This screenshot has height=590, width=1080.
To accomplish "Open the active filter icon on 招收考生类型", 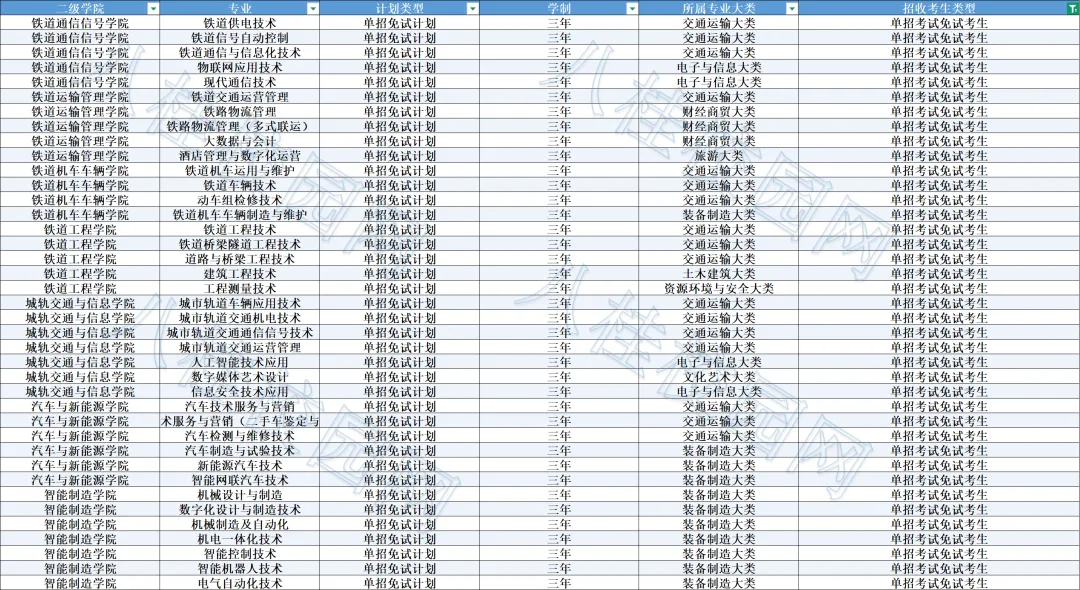I will (x=1073, y=8).
